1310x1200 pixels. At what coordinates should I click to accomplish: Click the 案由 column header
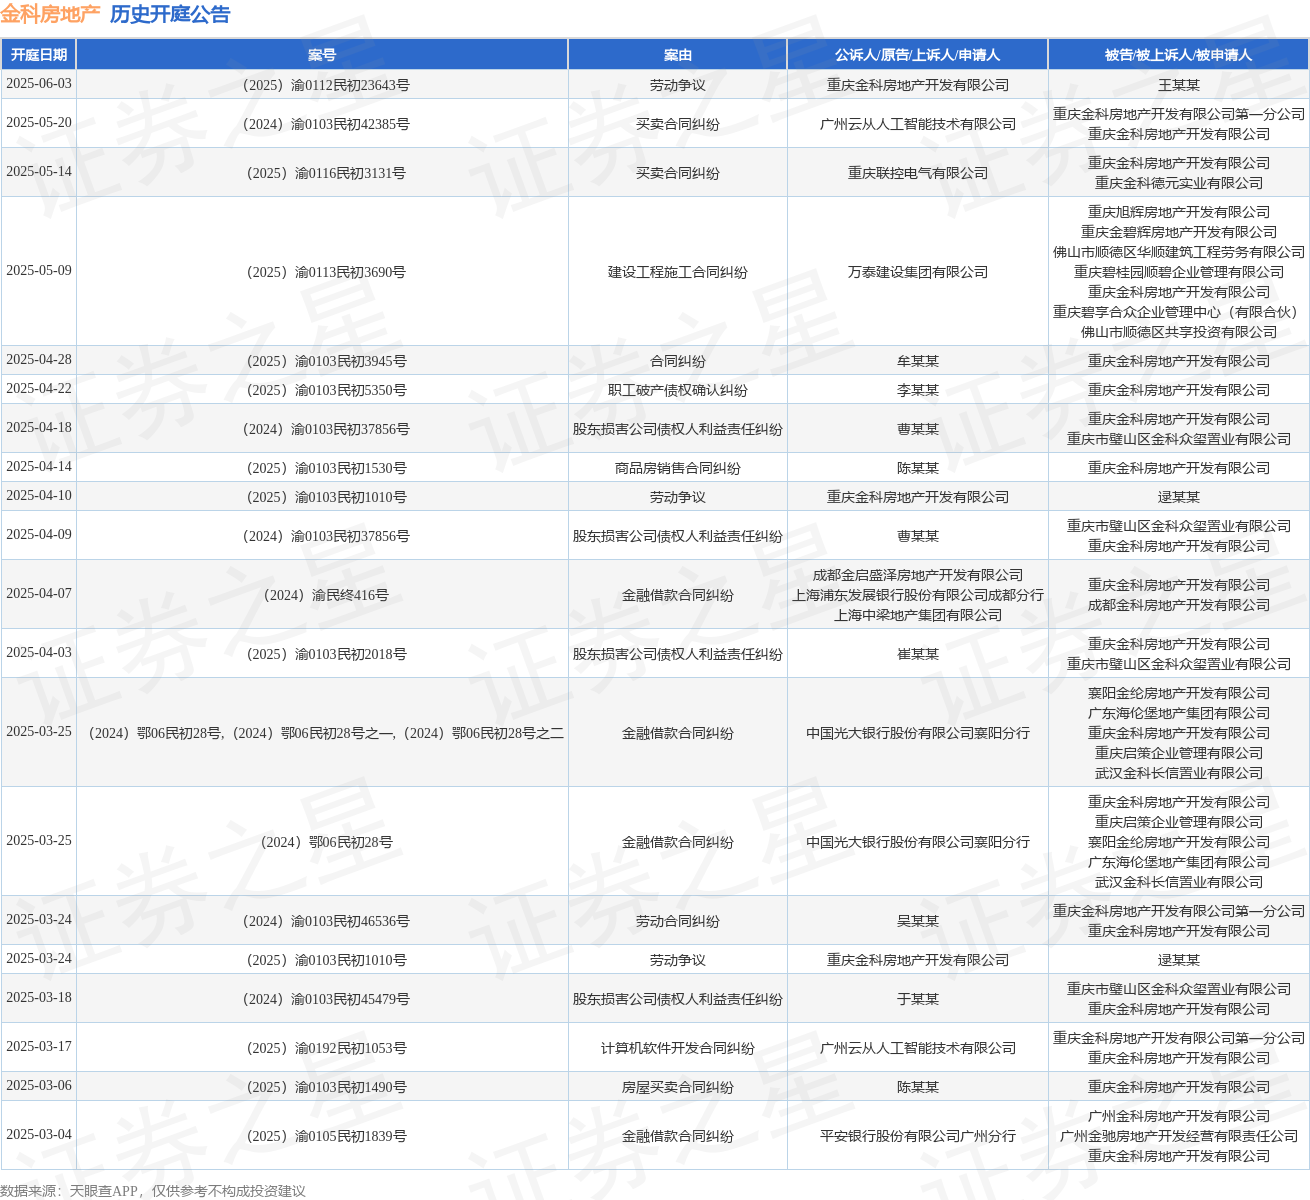click(678, 55)
